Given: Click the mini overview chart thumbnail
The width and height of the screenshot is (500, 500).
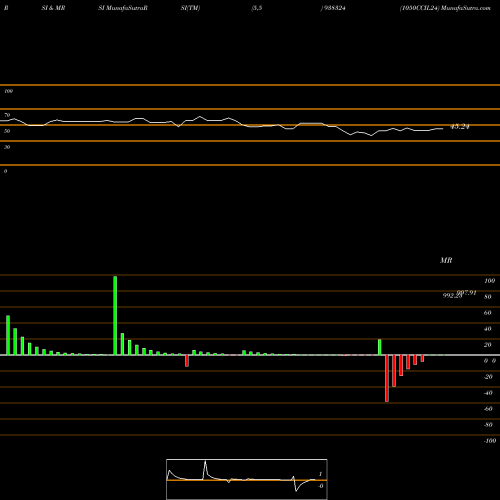Looking at the screenshot, I should (x=247, y=479).
